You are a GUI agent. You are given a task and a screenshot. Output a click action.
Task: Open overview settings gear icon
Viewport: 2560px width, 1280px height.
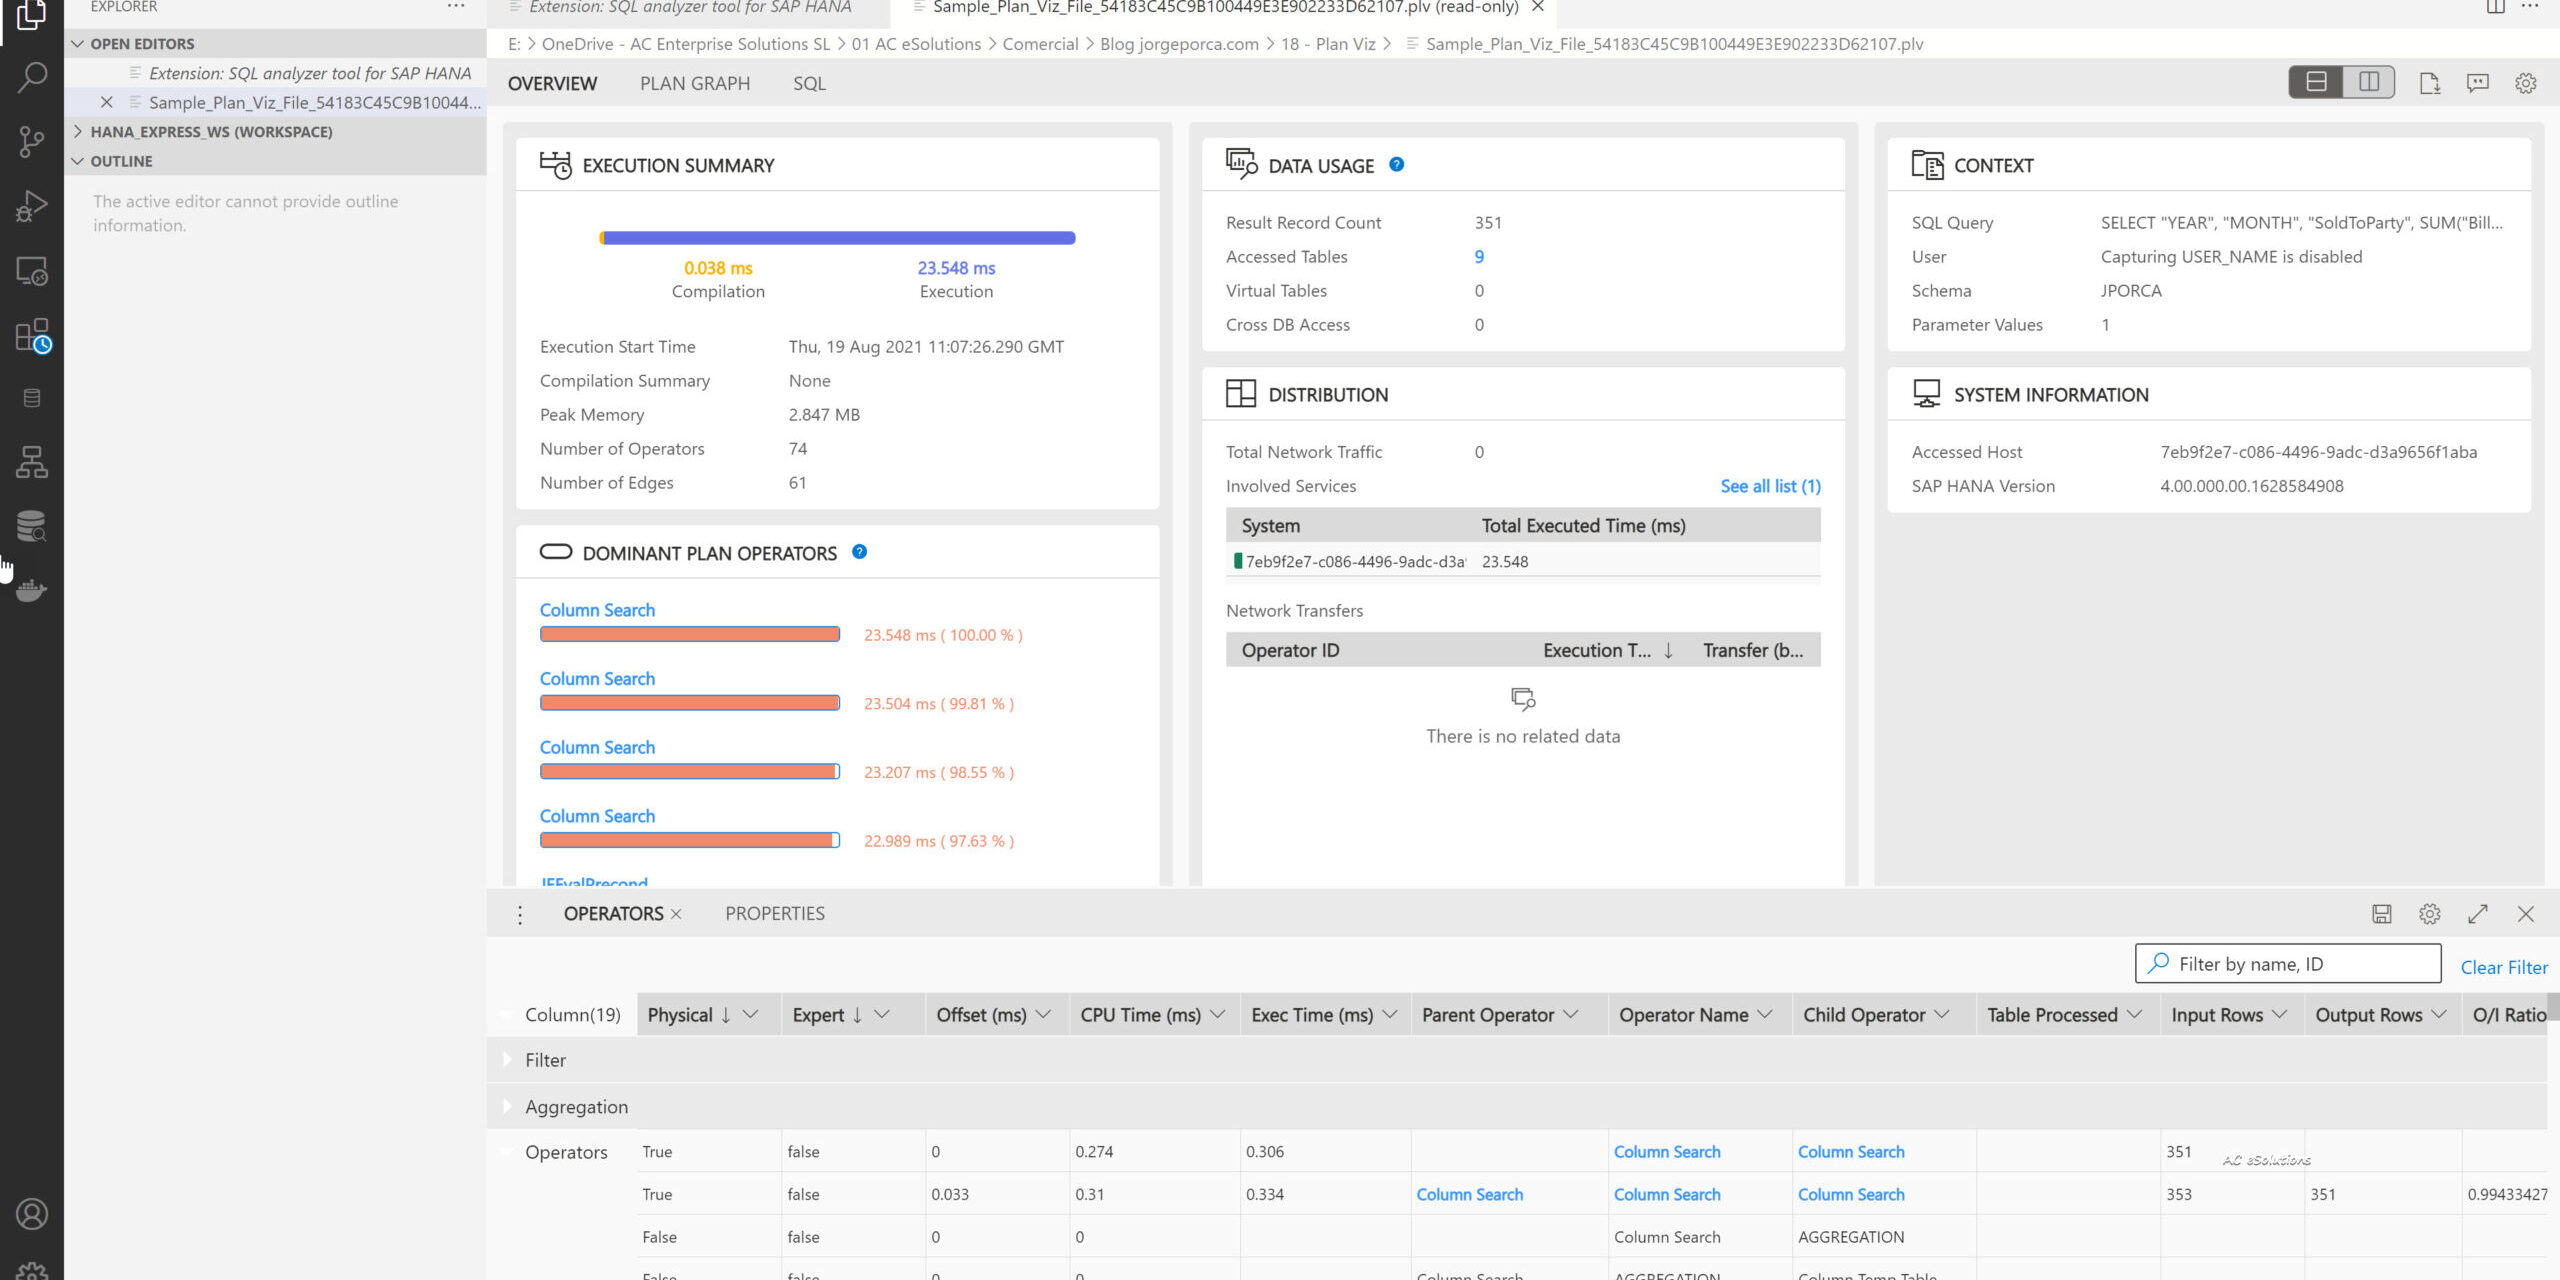click(x=2525, y=84)
